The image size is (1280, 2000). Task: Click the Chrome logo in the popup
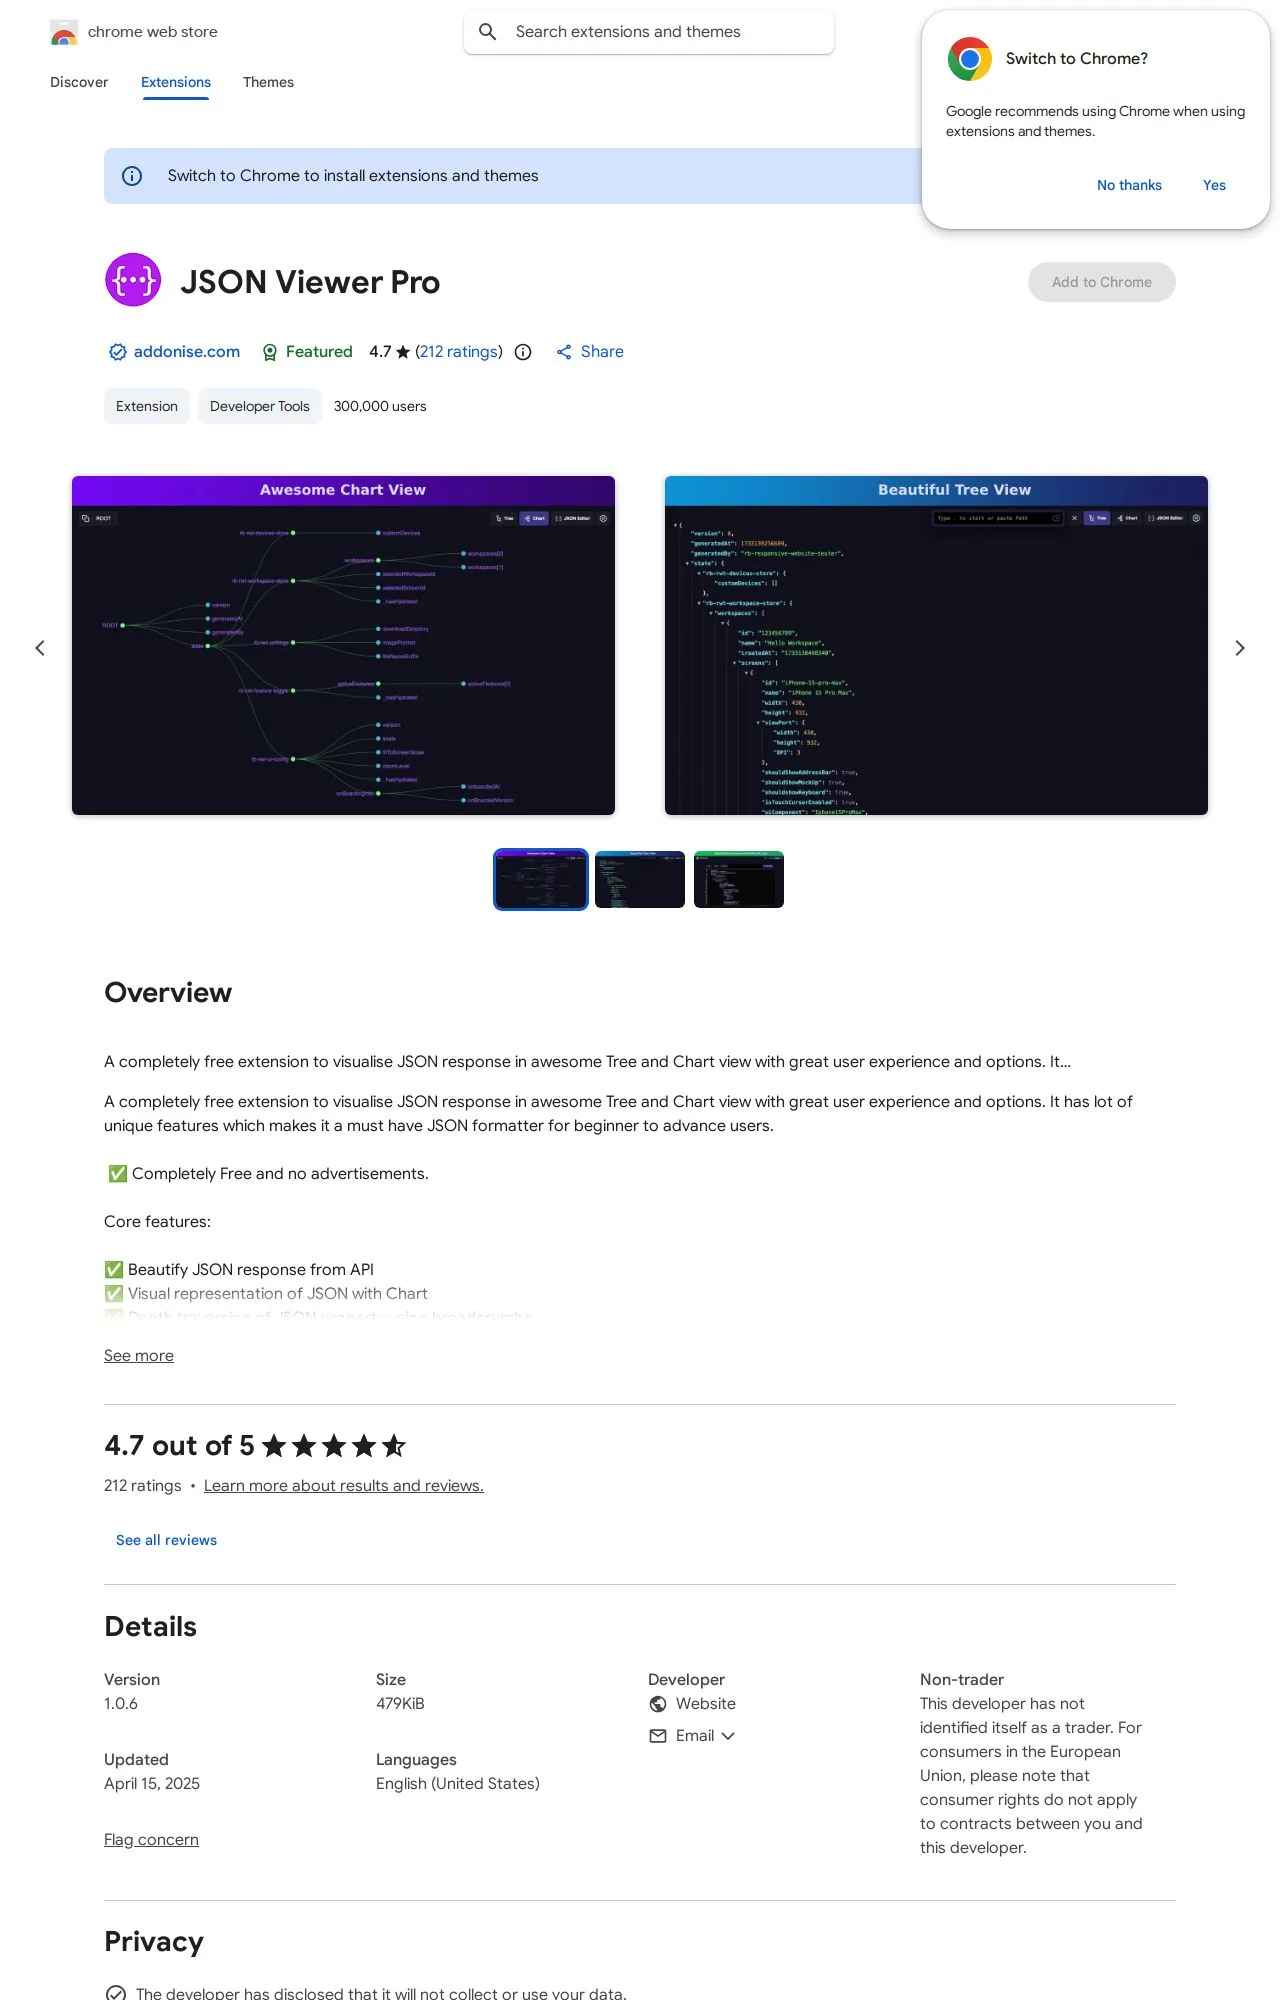coord(969,59)
